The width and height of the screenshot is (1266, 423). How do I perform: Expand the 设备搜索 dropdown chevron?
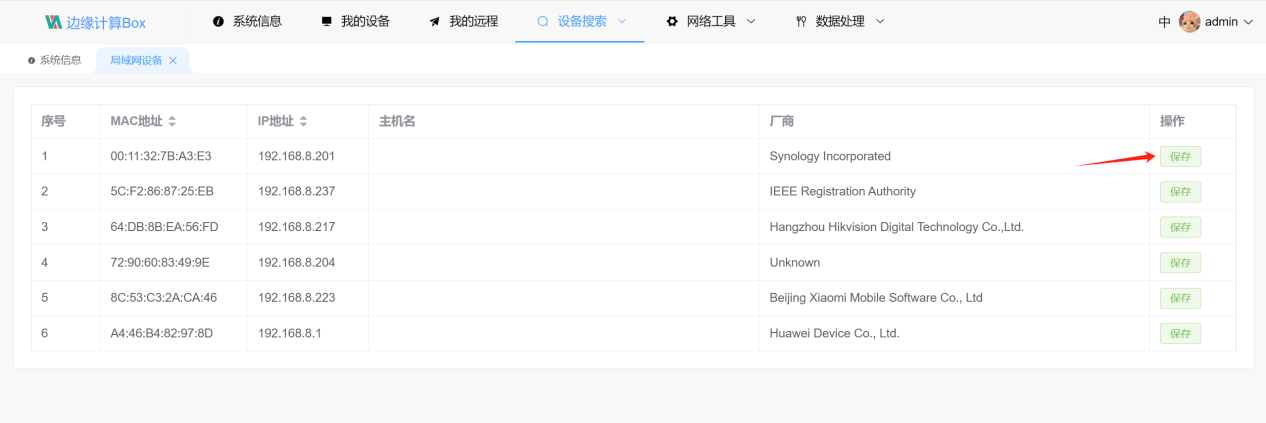(x=622, y=21)
